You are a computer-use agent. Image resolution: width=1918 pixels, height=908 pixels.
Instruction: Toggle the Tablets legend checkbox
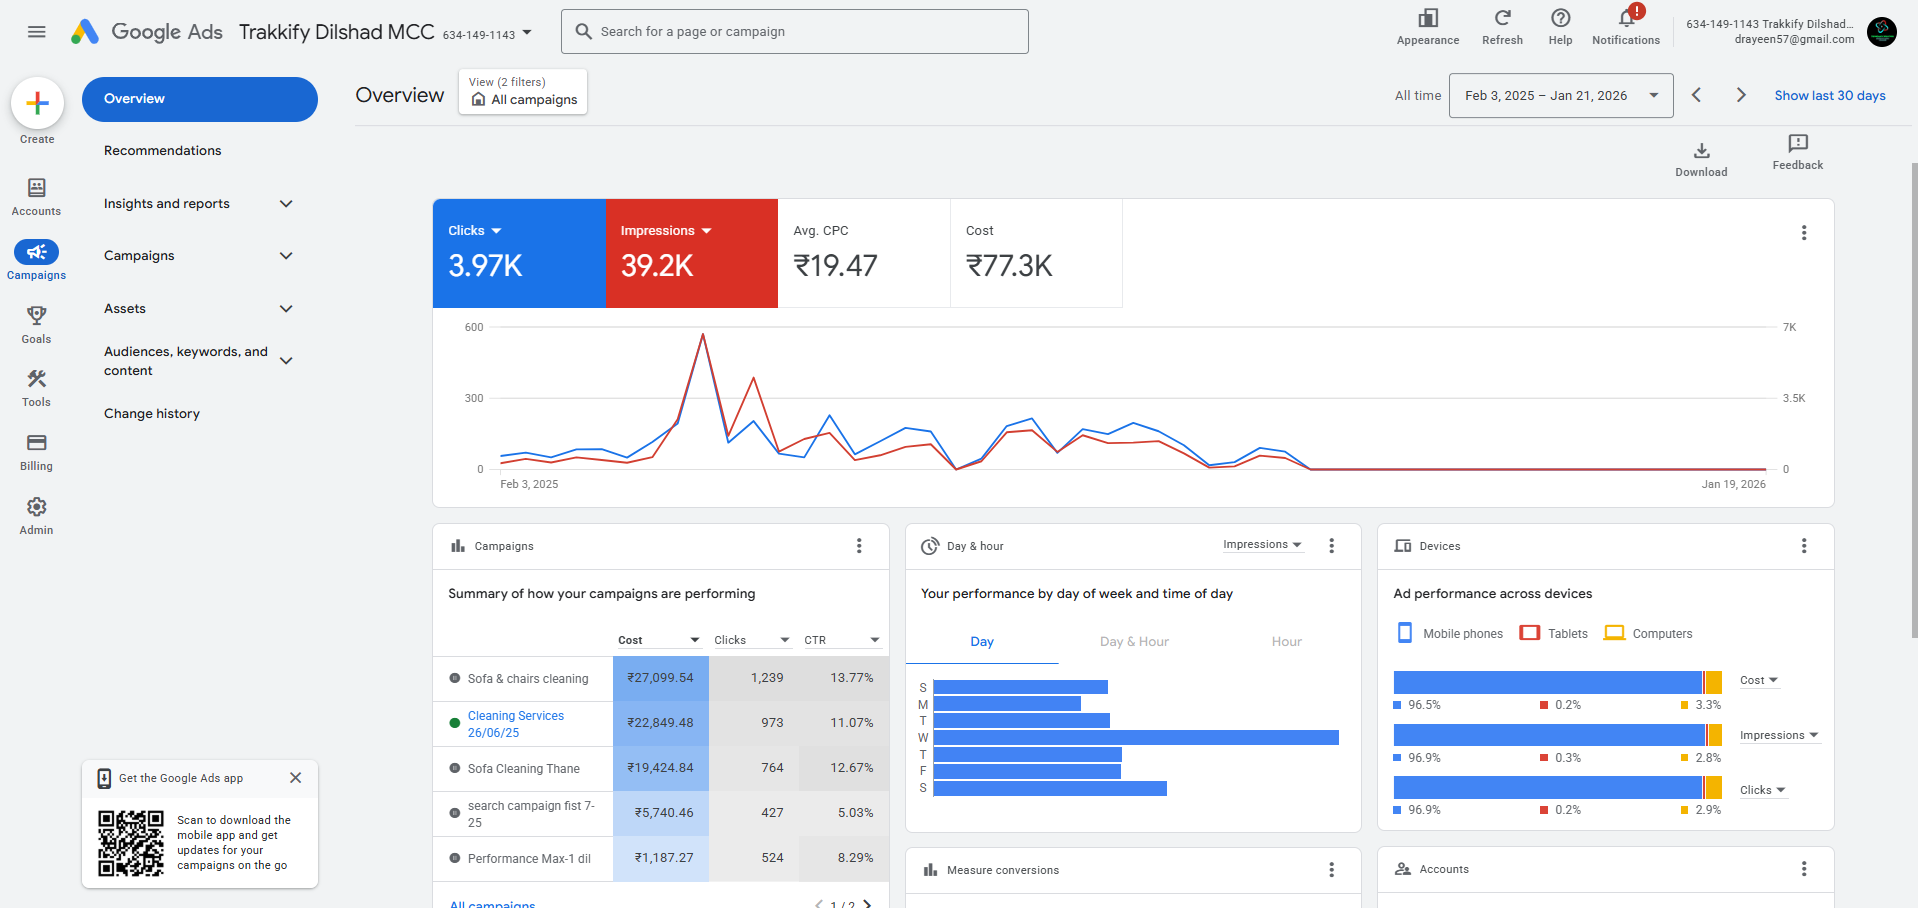(1529, 633)
